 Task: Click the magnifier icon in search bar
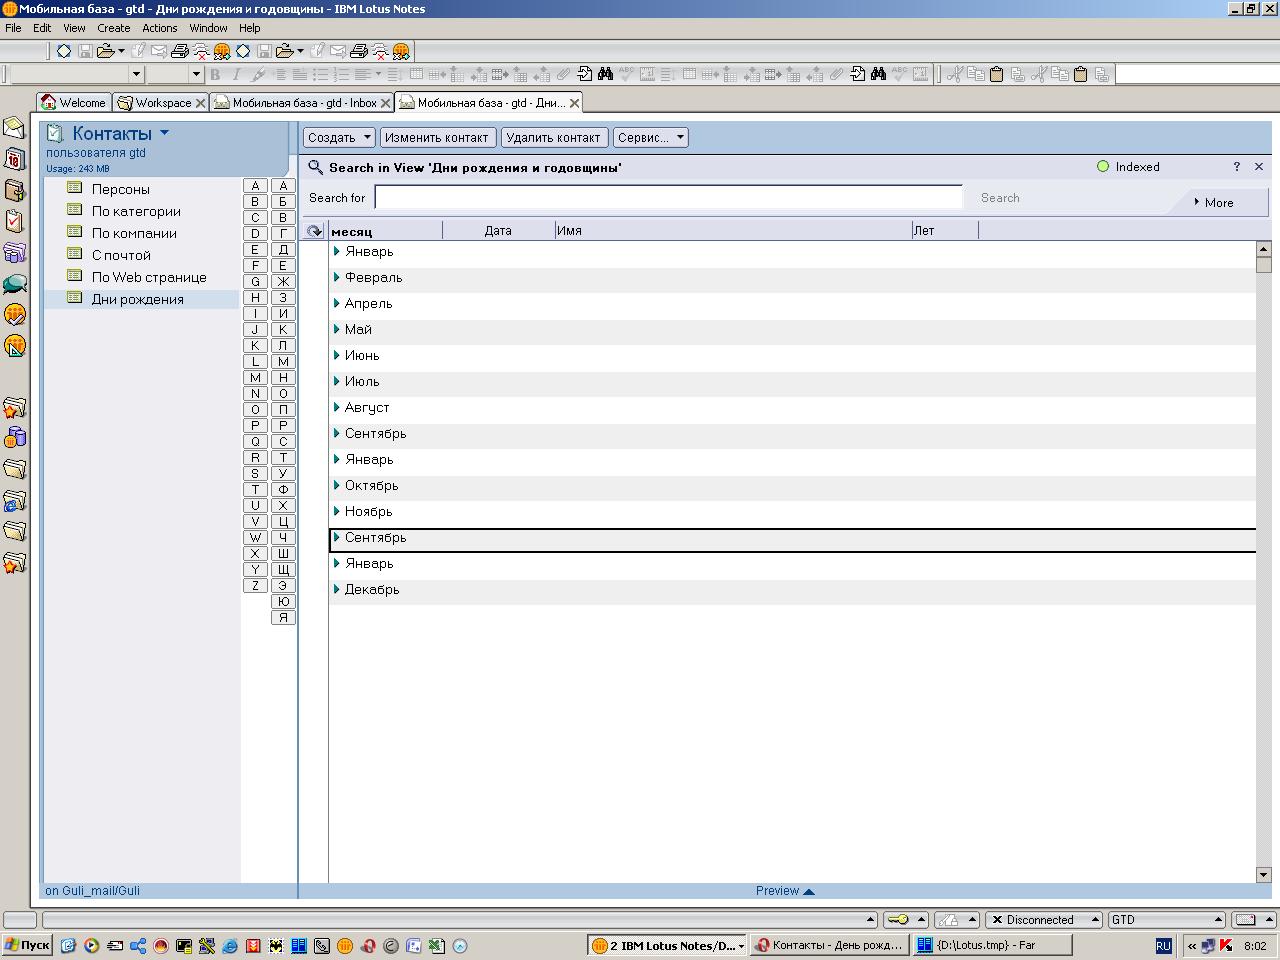coord(315,168)
